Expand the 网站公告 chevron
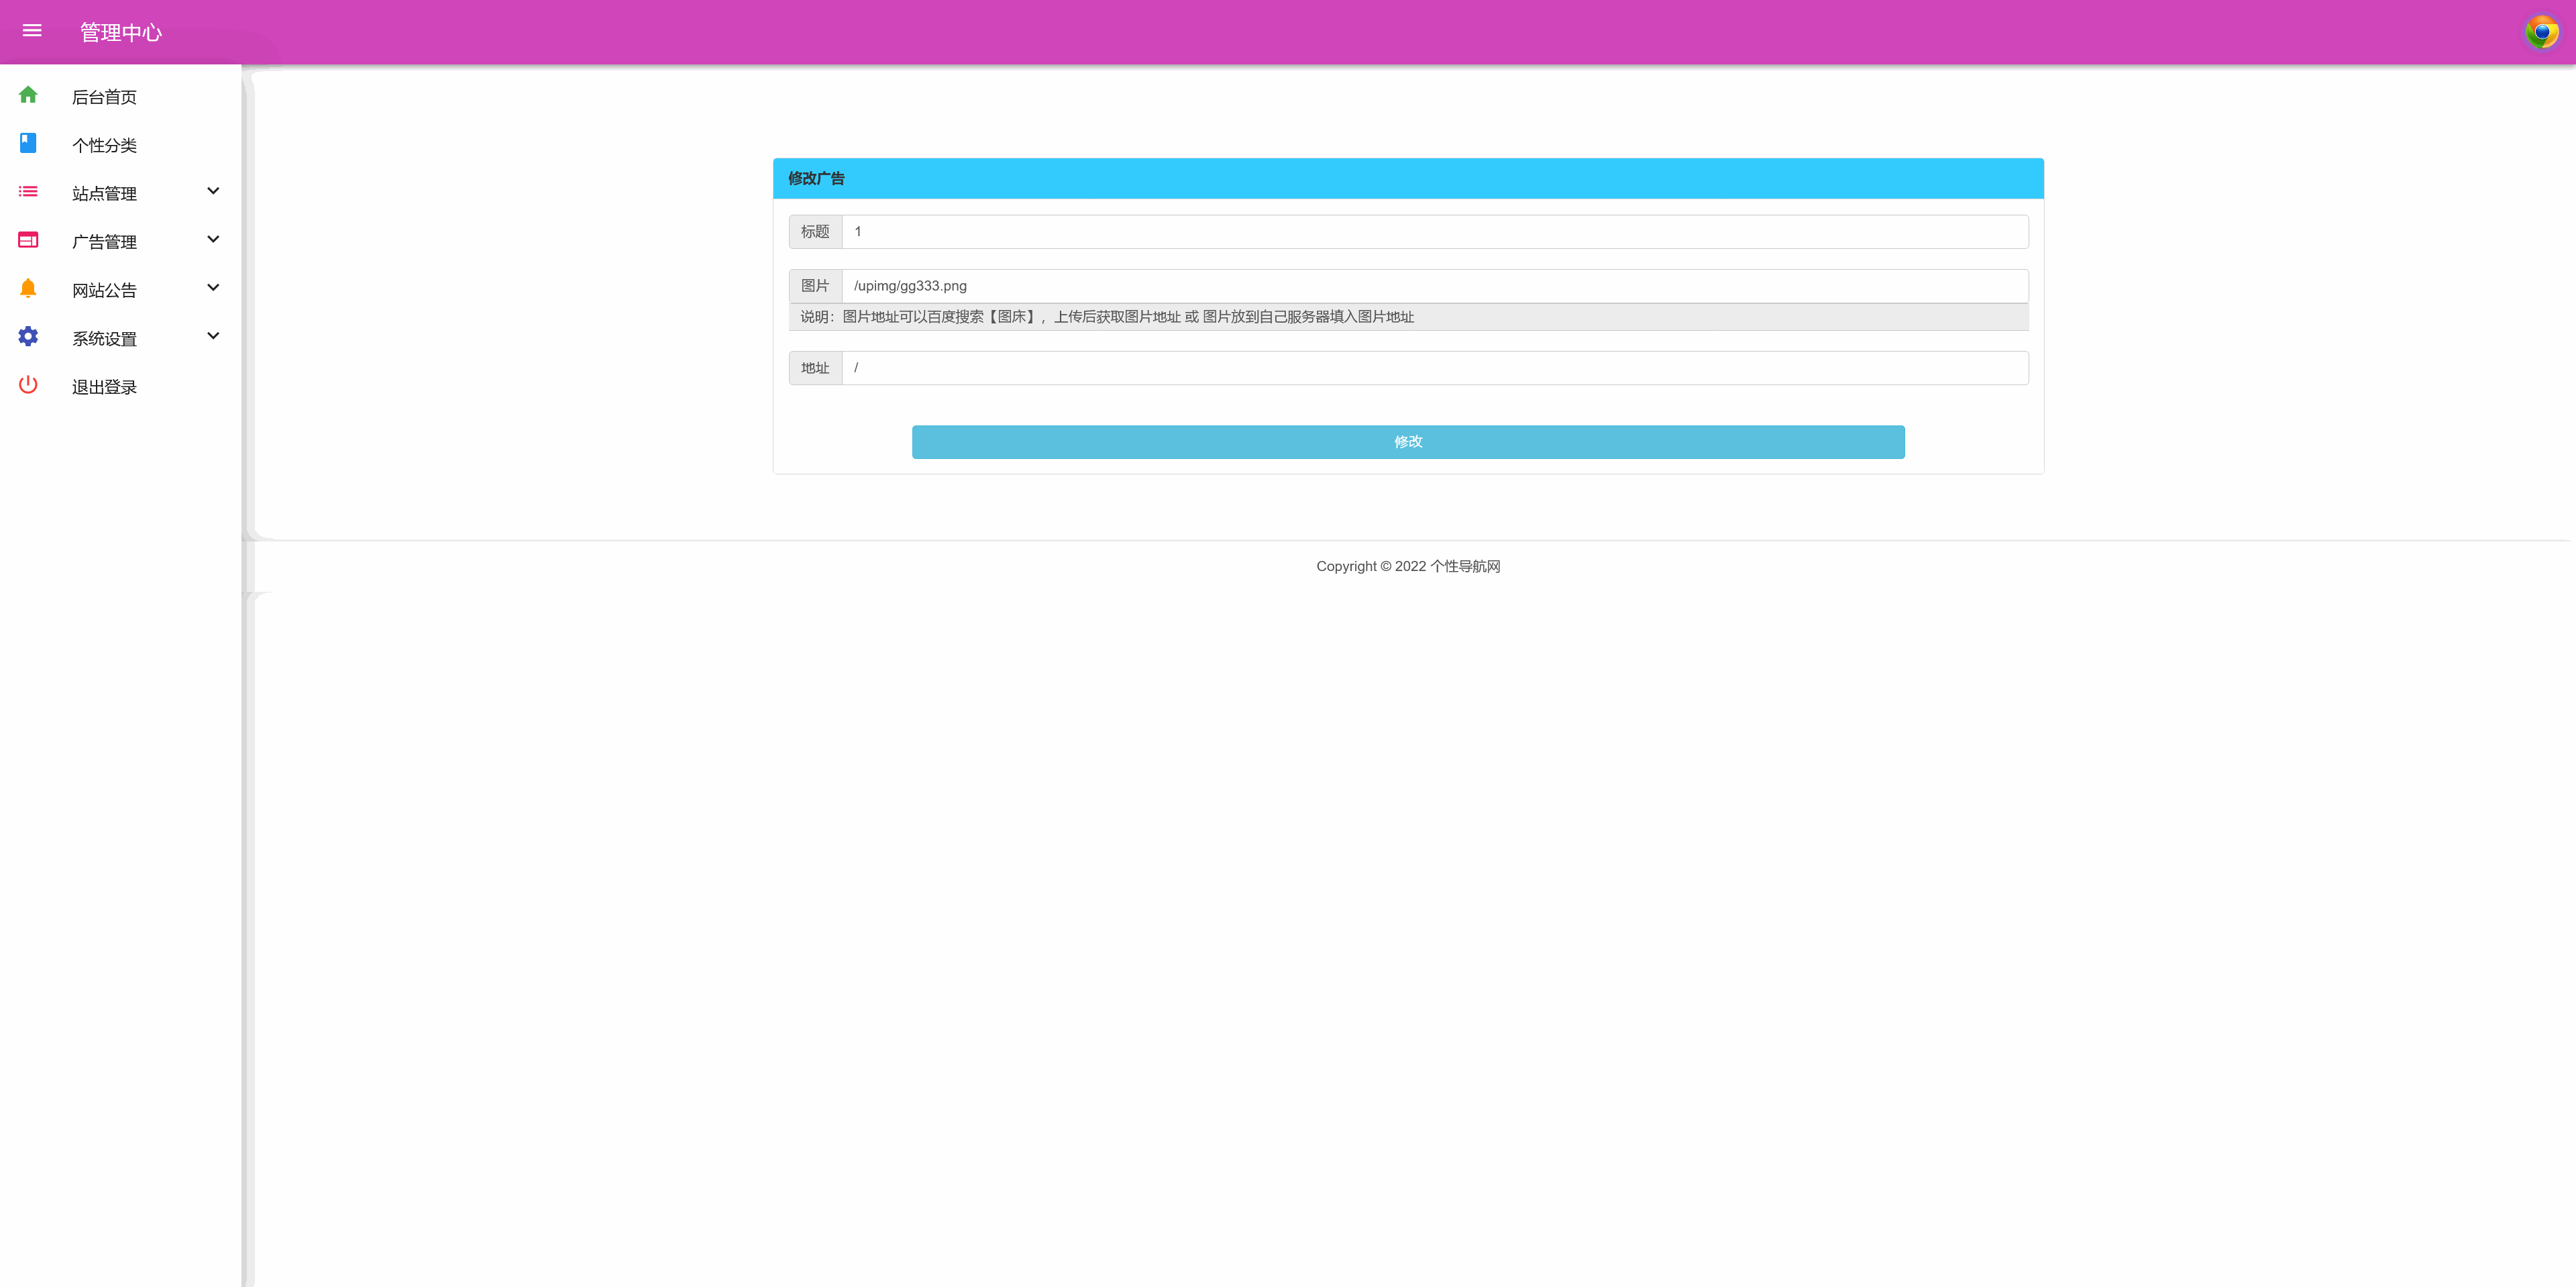This screenshot has width=2576, height=1287. point(213,288)
